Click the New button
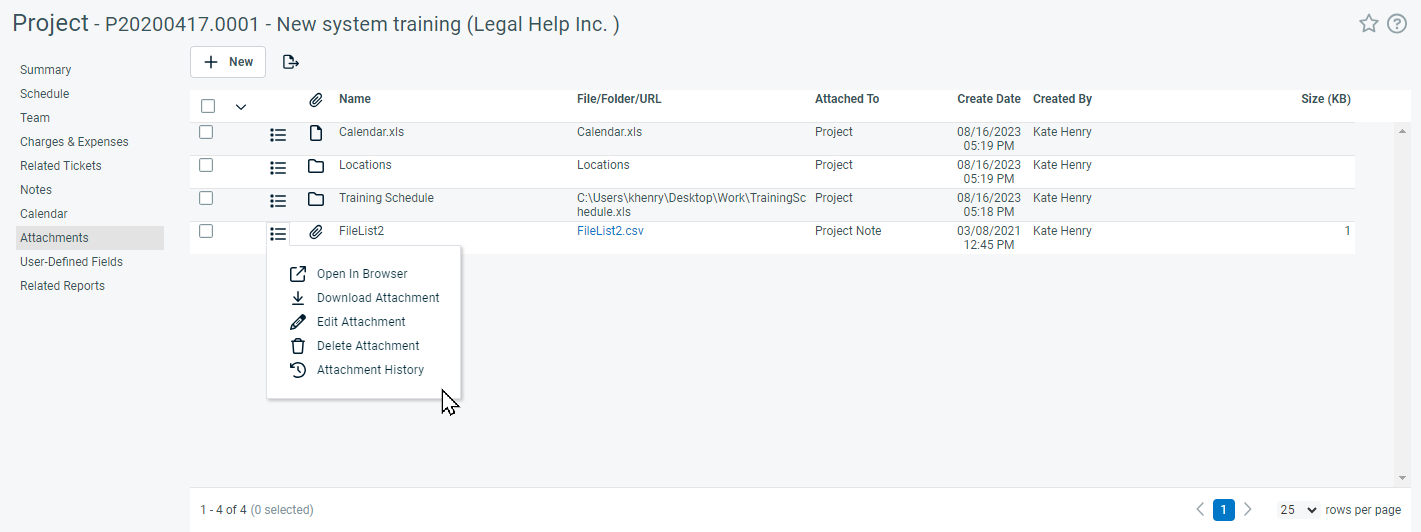Viewport: 1421px width, 532px height. point(228,62)
